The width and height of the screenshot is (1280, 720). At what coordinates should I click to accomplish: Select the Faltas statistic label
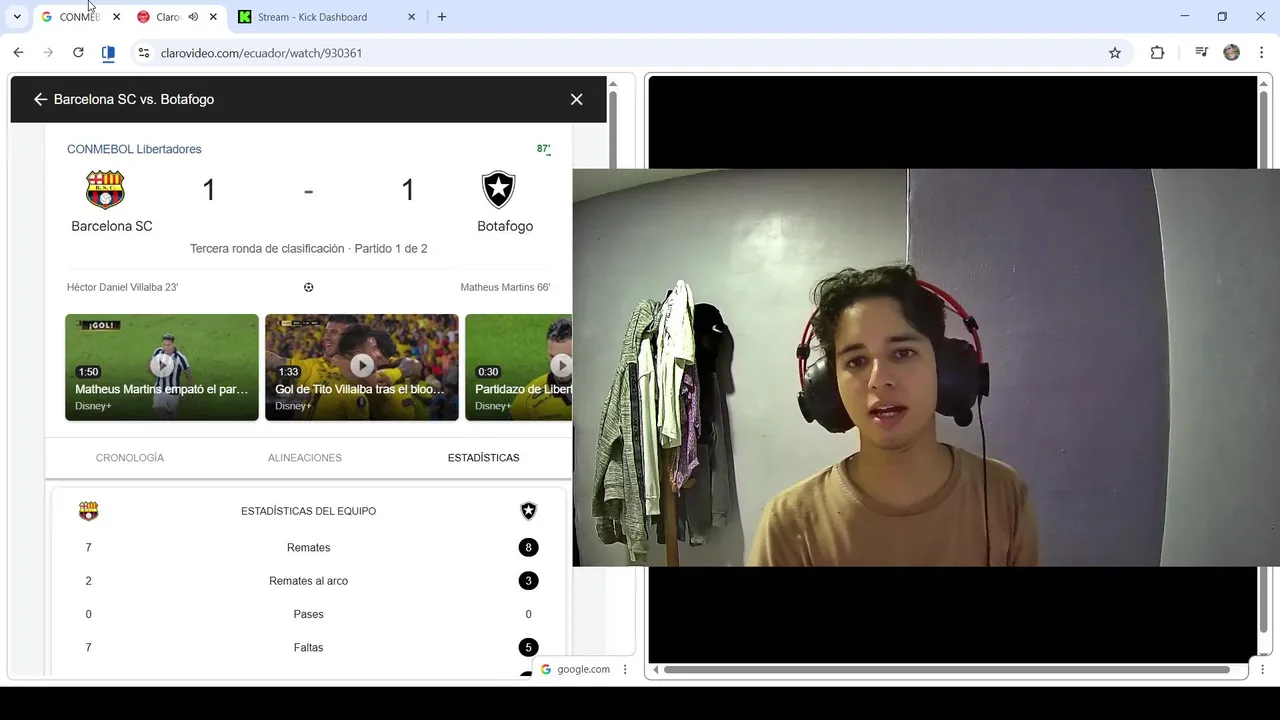tap(308, 648)
